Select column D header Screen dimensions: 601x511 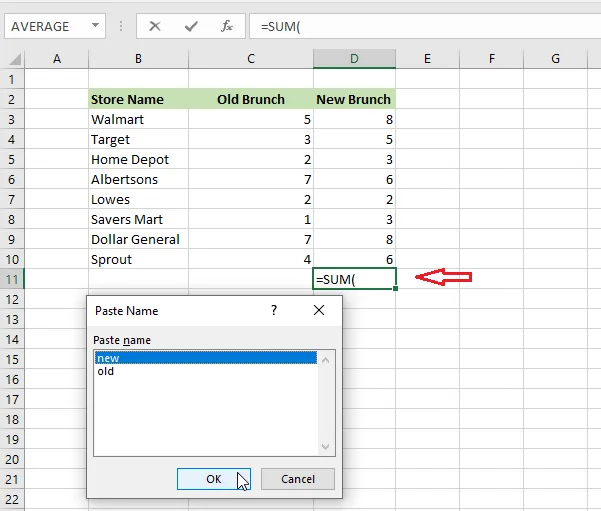coord(354,59)
